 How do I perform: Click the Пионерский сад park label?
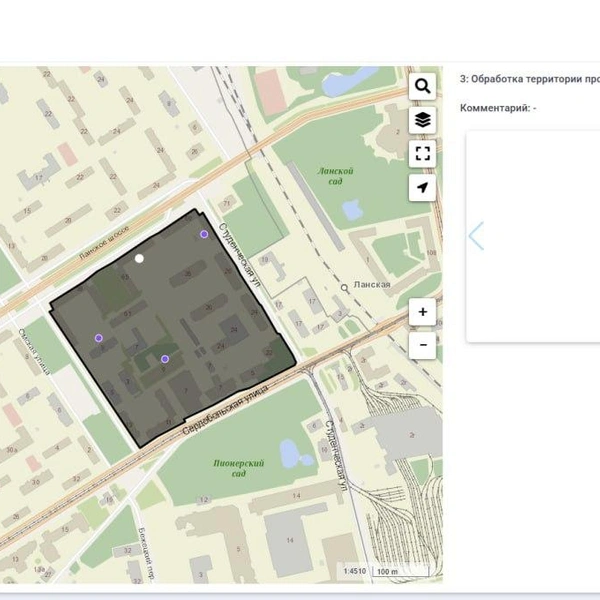(238, 468)
